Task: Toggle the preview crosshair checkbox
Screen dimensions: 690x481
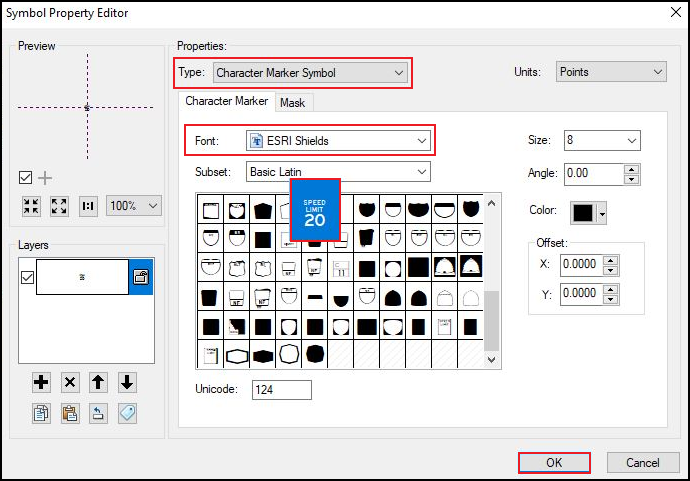Action: (26, 178)
